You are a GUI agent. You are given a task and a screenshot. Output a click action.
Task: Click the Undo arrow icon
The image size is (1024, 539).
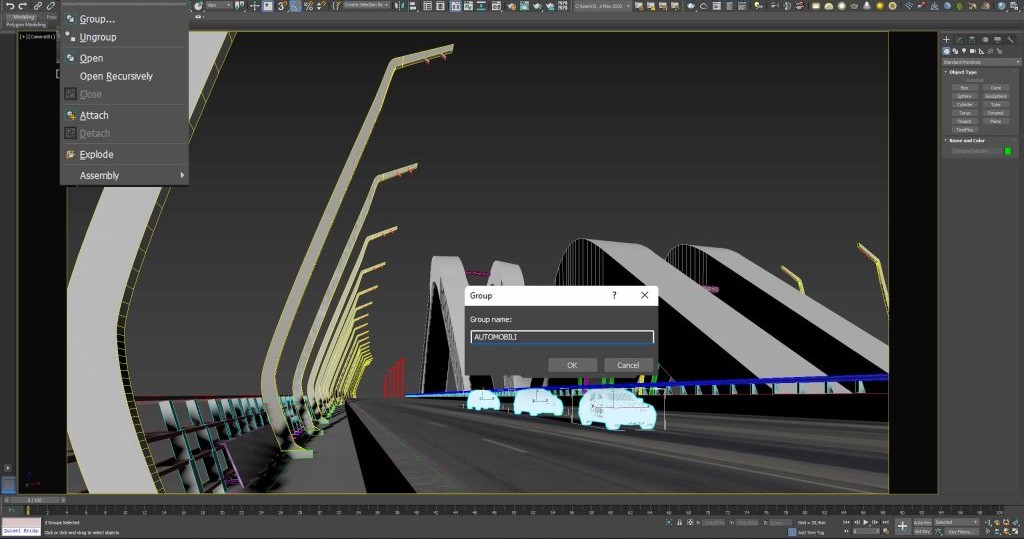[x=10, y=6]
